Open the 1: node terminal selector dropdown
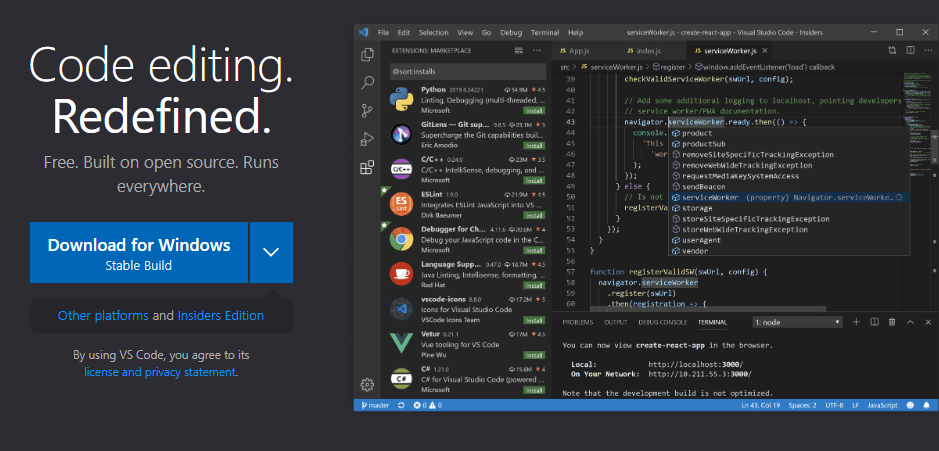Screen dimensions: 939x451 (x=798, y=322)
